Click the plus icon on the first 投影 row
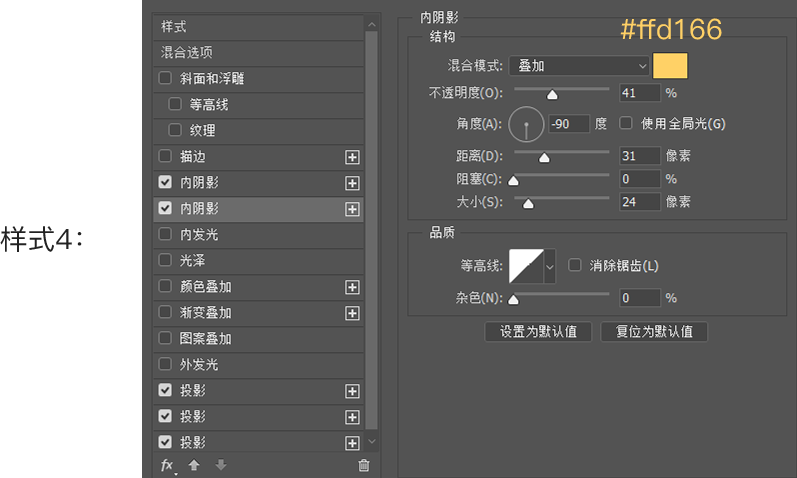797x478 pixels. tap(352, 391)
